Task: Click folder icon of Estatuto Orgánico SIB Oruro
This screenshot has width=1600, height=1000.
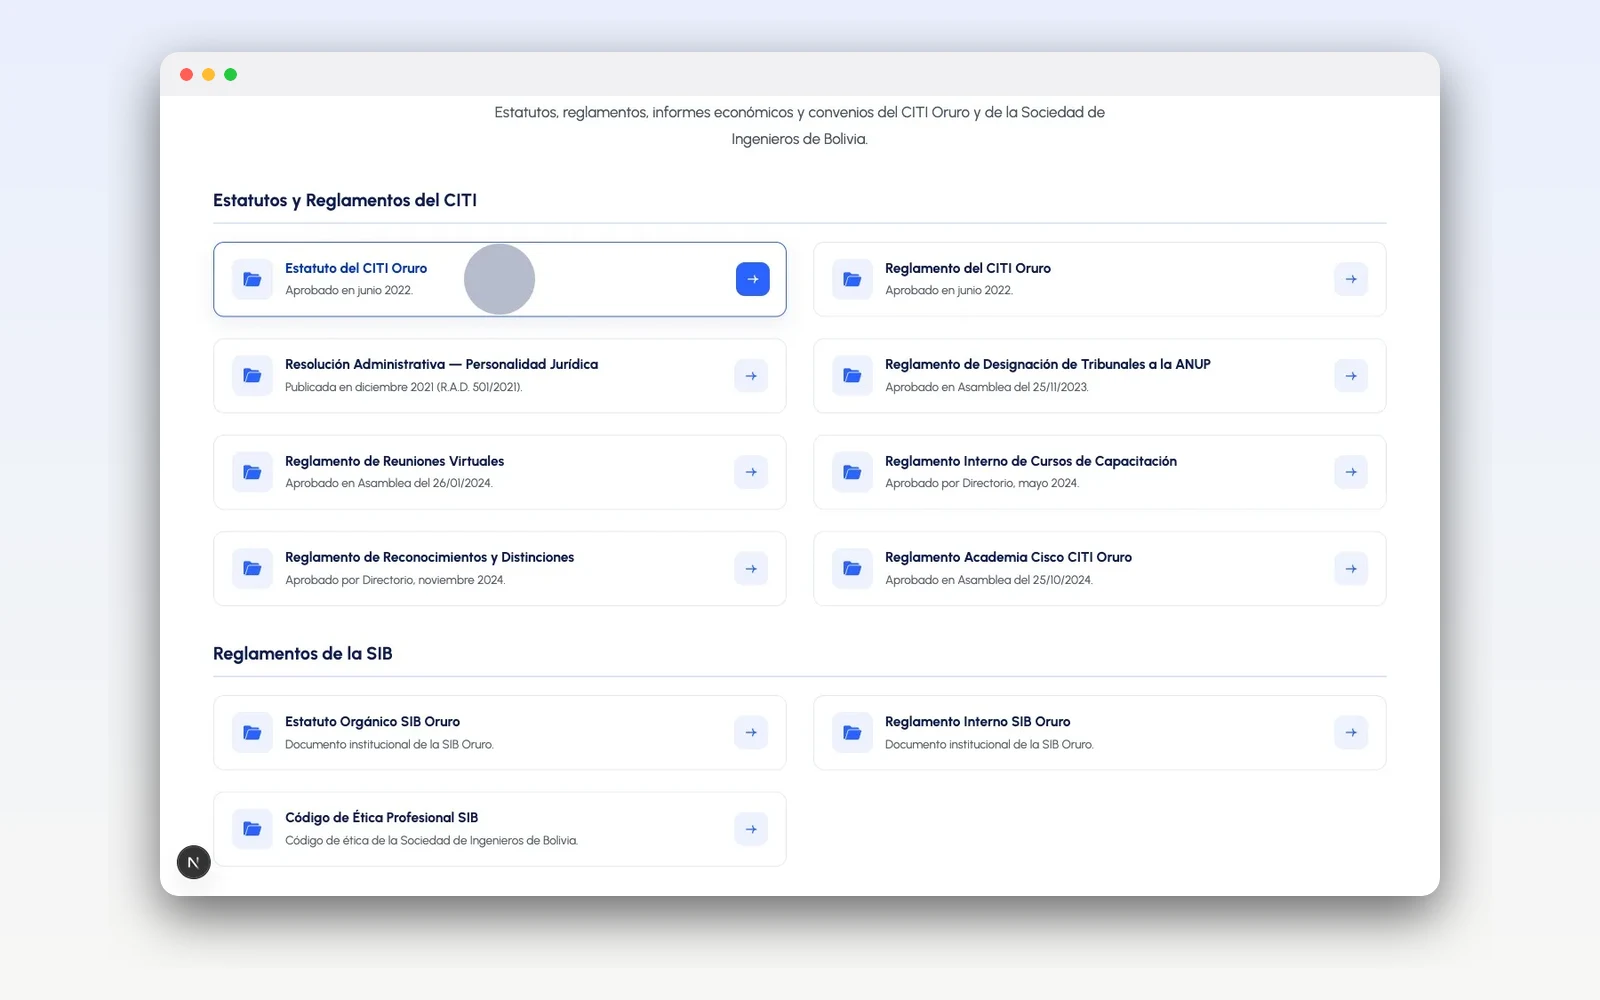Action: [252, 733]
